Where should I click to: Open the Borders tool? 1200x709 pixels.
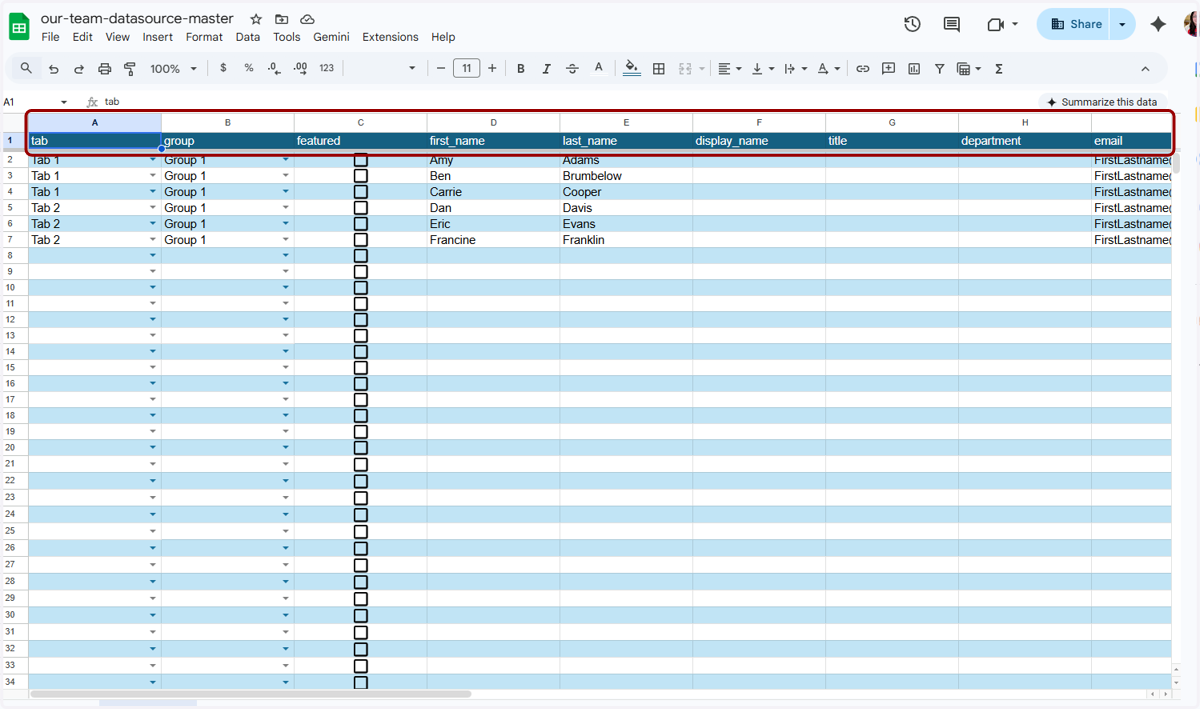659,68
